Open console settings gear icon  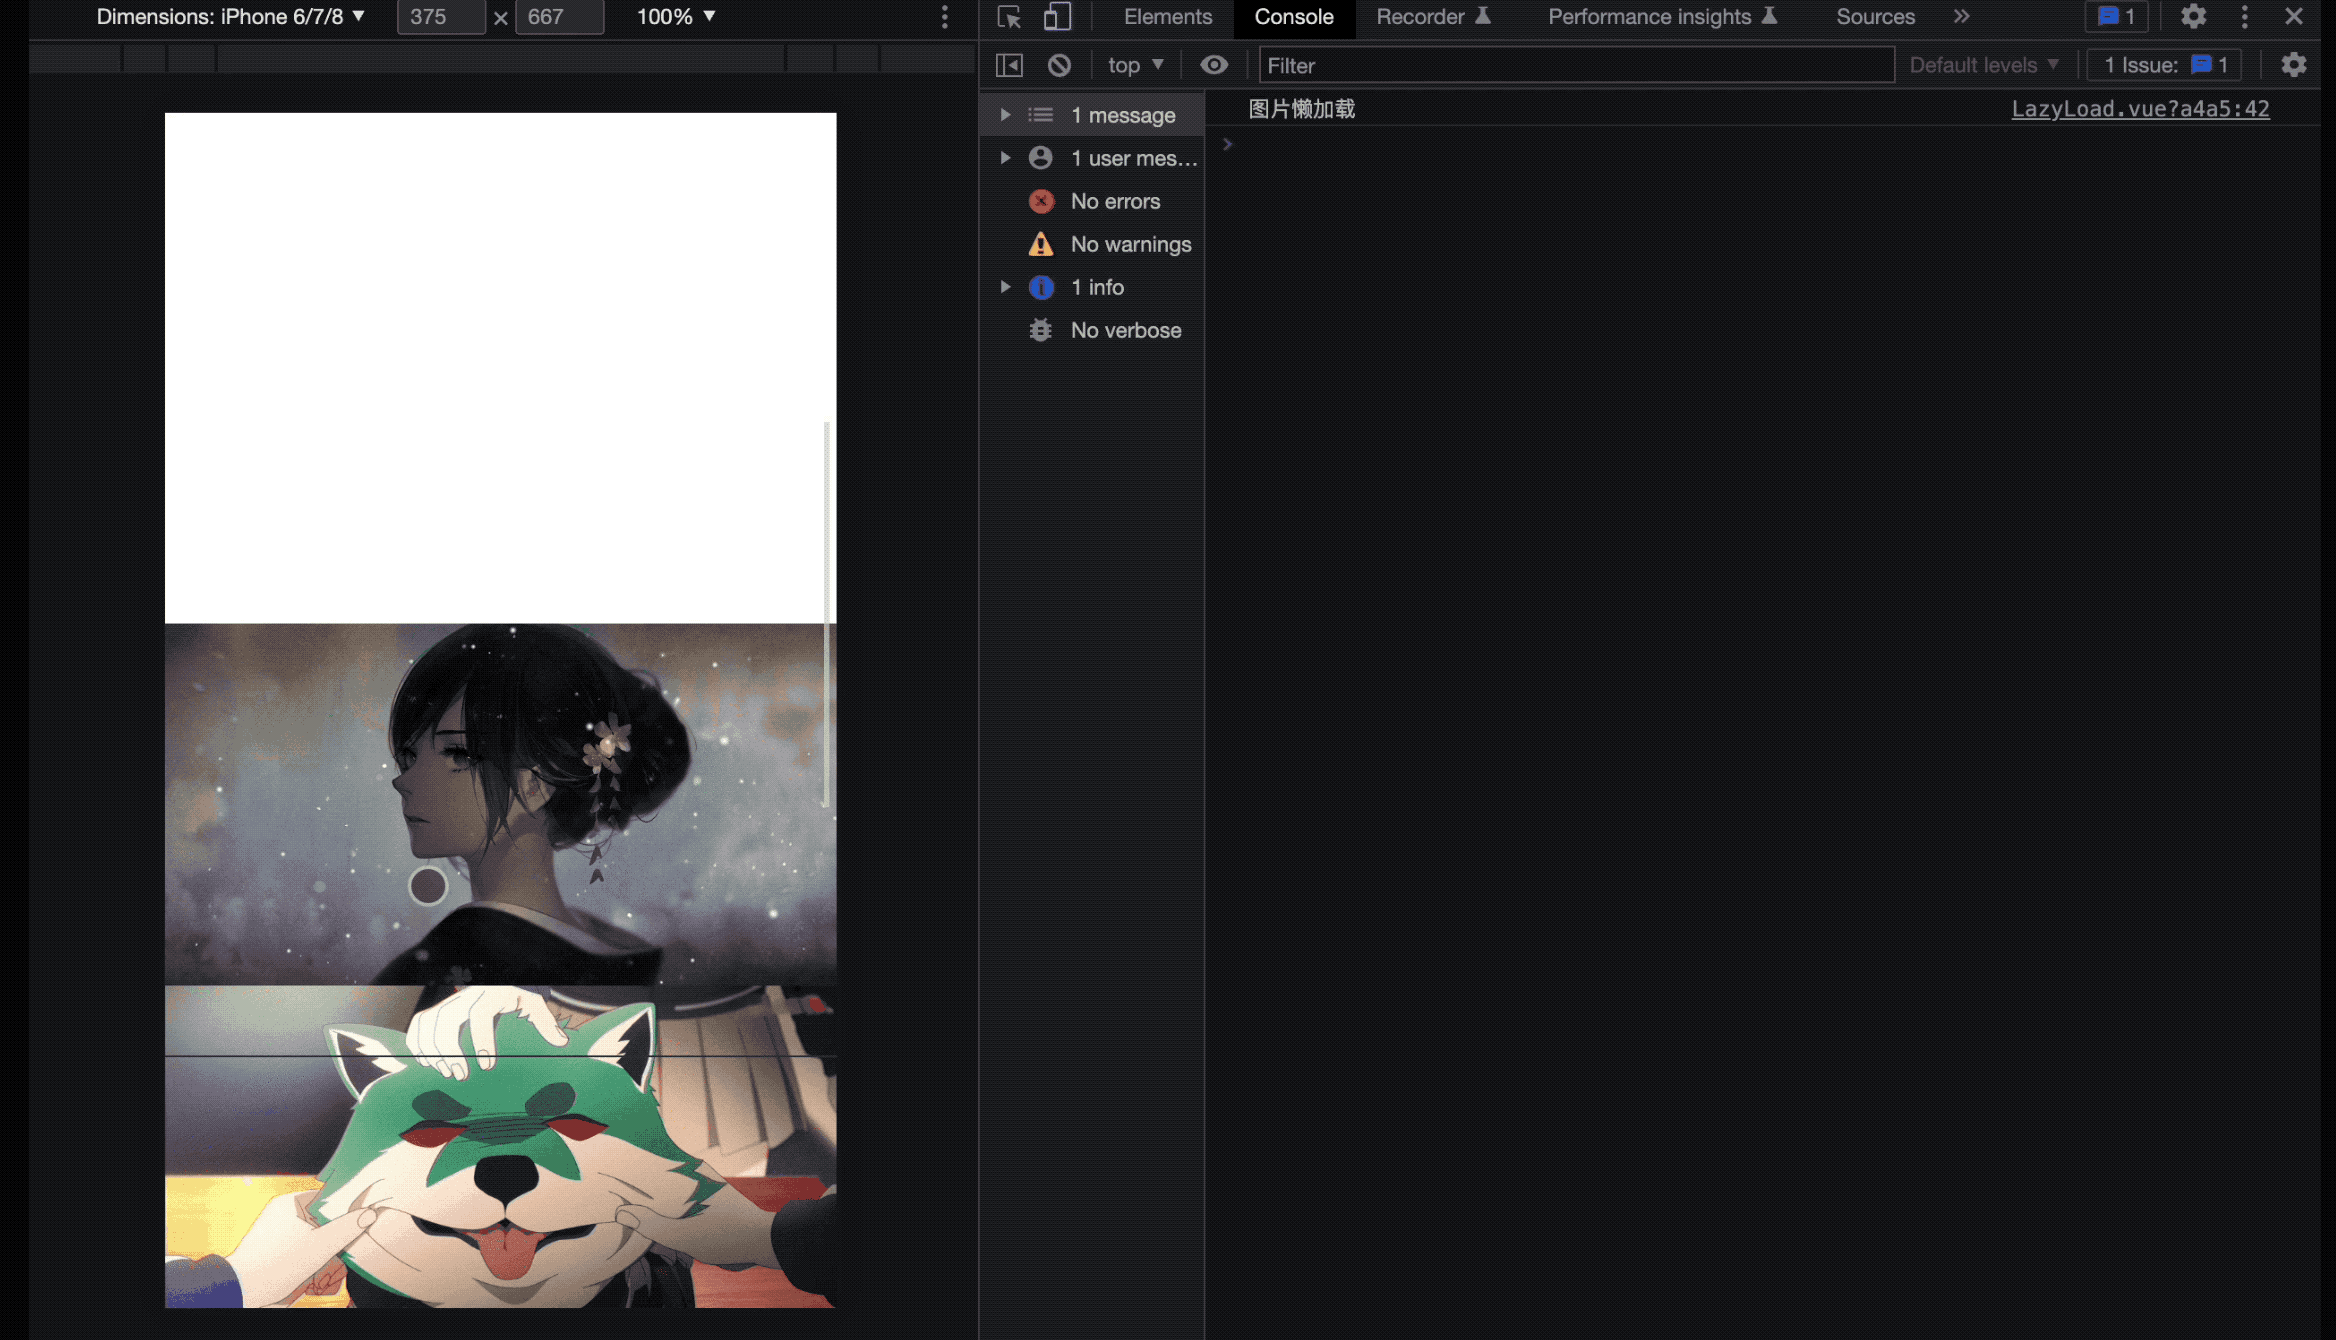pos(2293,65)
